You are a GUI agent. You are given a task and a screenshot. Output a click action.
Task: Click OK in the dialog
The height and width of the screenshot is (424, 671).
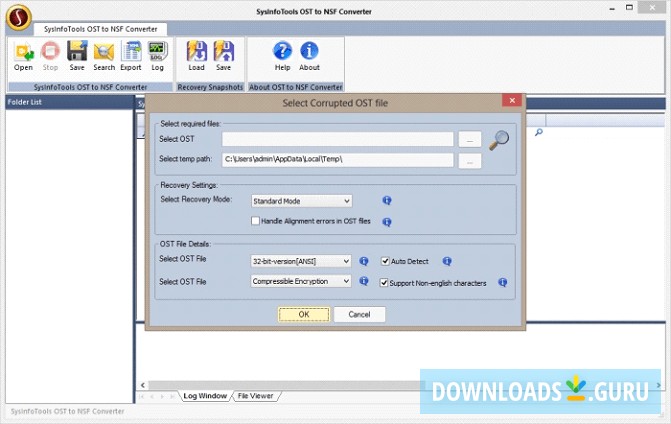[304, 314]
